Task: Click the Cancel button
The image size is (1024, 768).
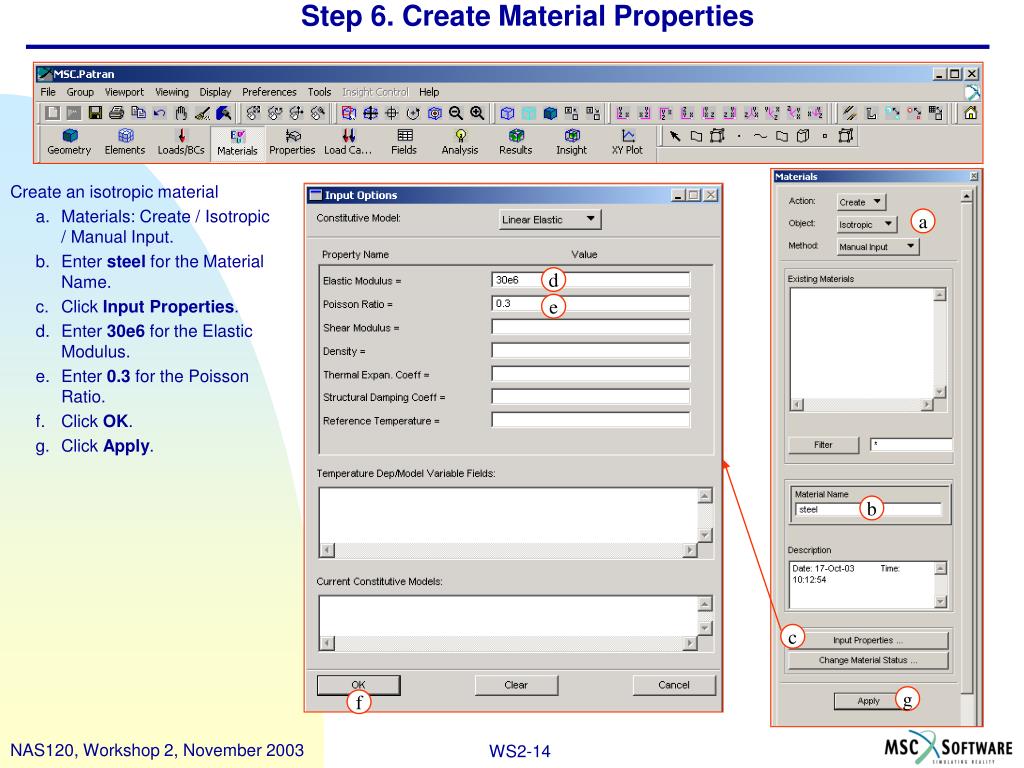Action: (x=674, y=685)
